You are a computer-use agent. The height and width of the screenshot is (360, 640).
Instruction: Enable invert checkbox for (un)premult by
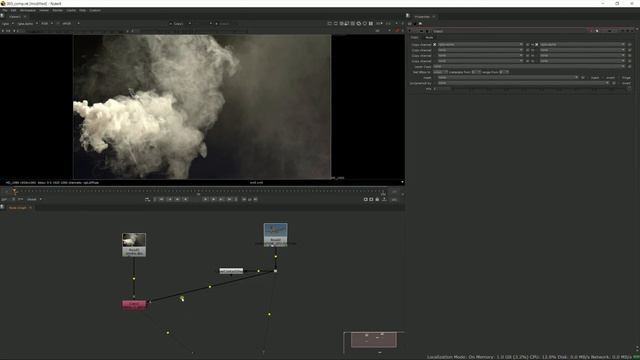pos(620,83)
